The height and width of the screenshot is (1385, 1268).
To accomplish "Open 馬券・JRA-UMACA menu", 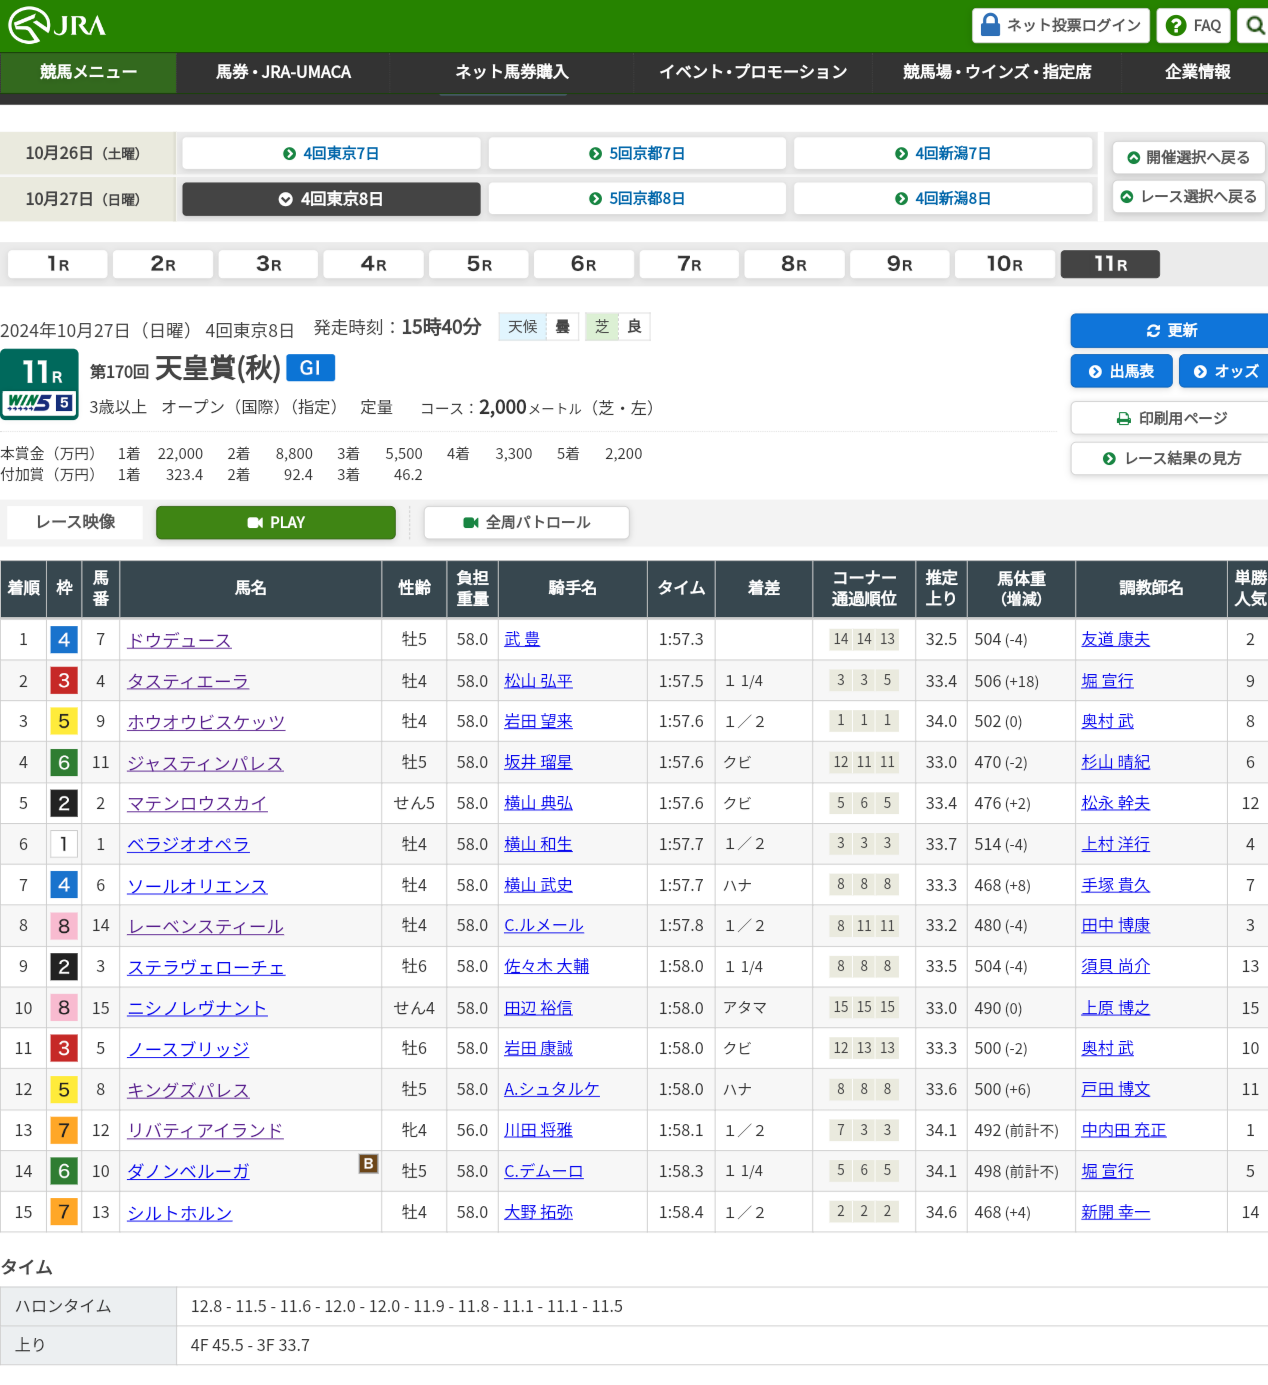I will [x=283, y=72].
